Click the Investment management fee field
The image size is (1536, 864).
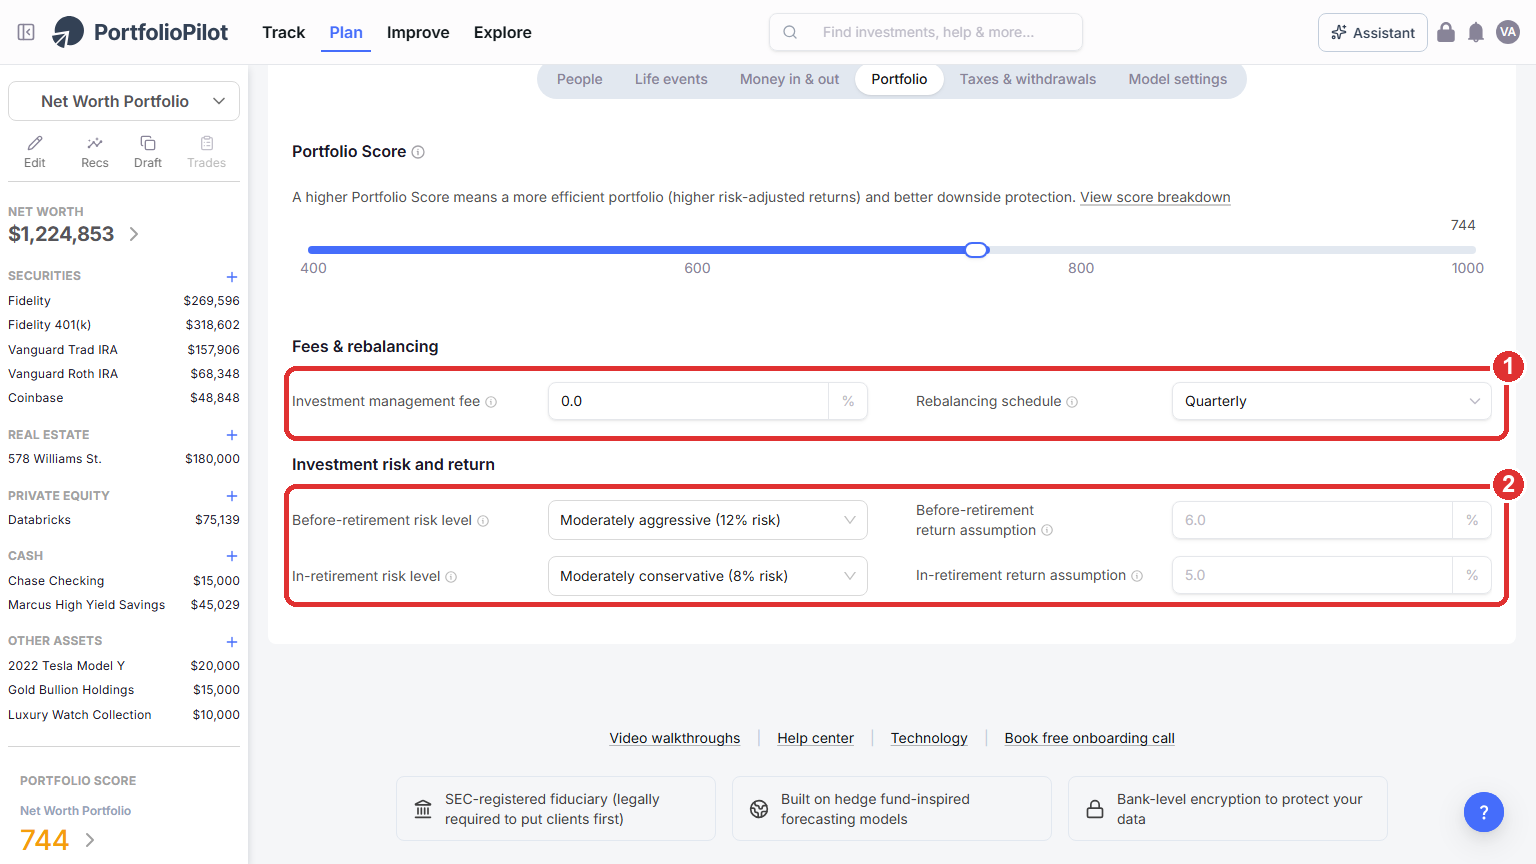tap(688, 401)
